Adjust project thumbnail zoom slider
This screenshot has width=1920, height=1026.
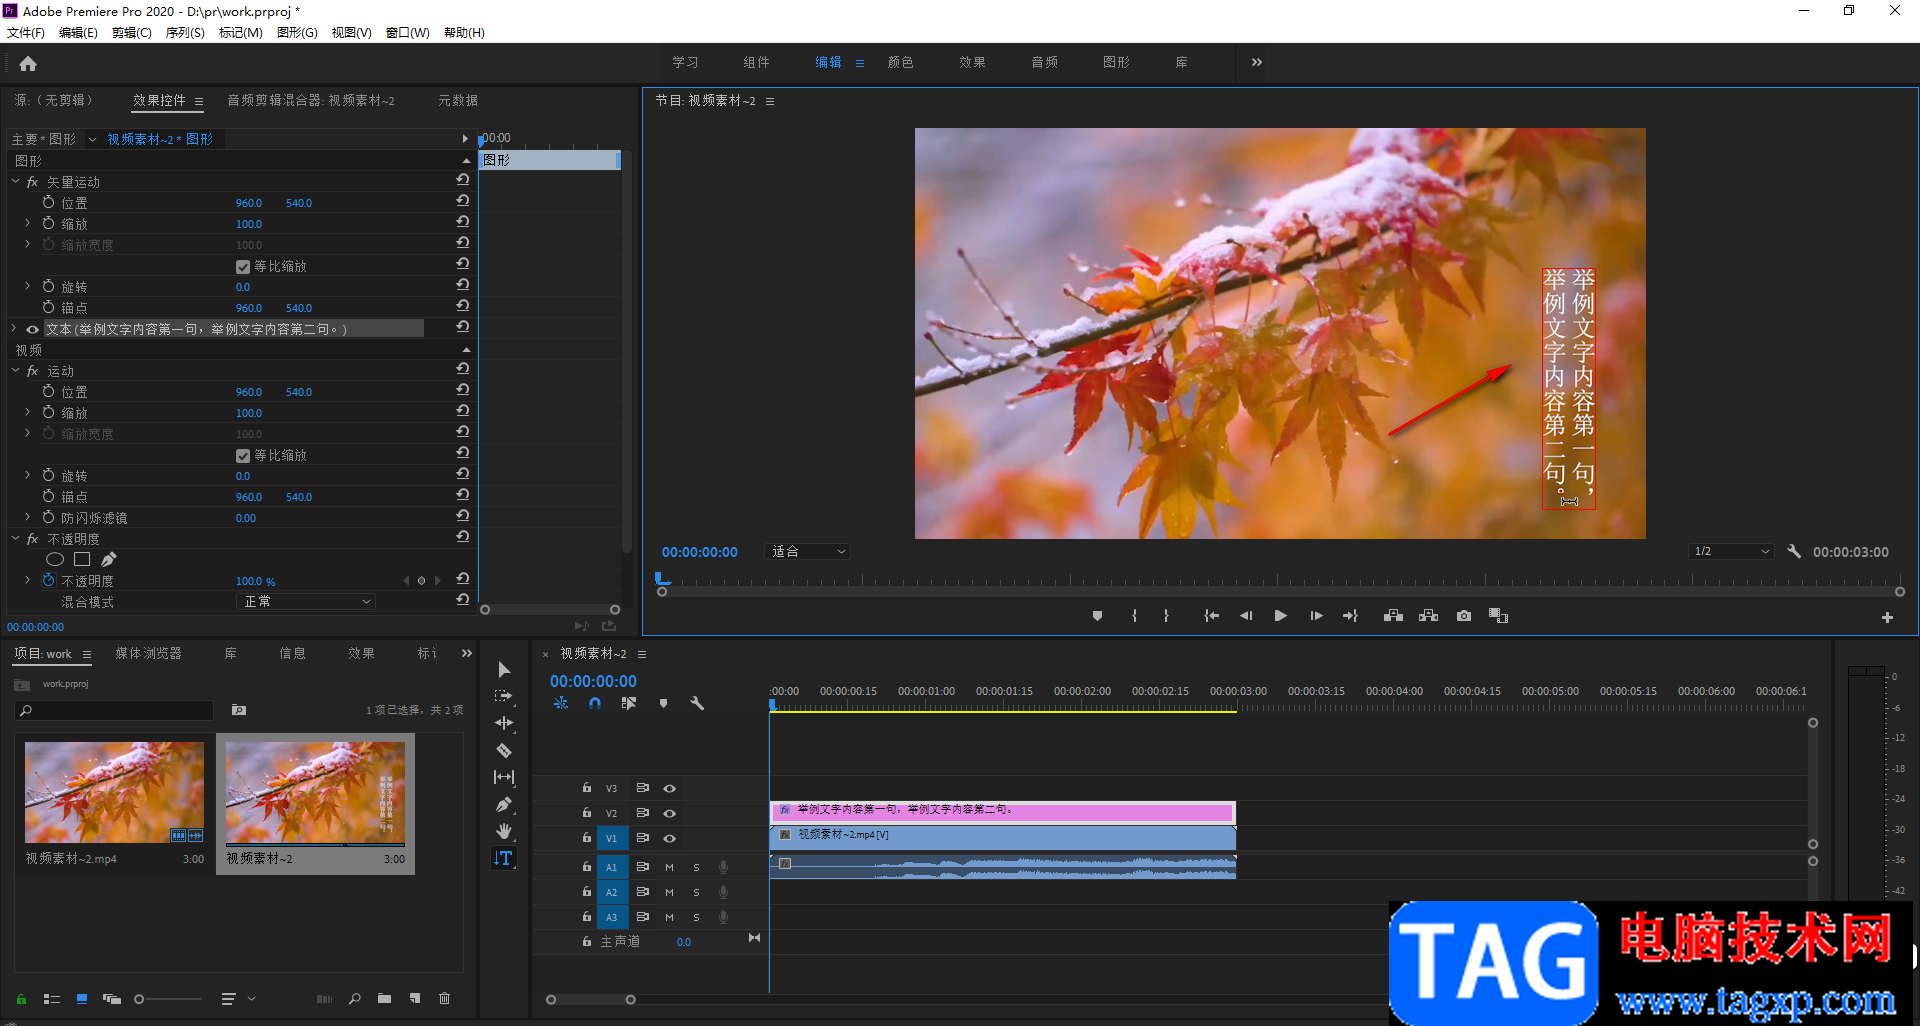(x=140, y=999)
